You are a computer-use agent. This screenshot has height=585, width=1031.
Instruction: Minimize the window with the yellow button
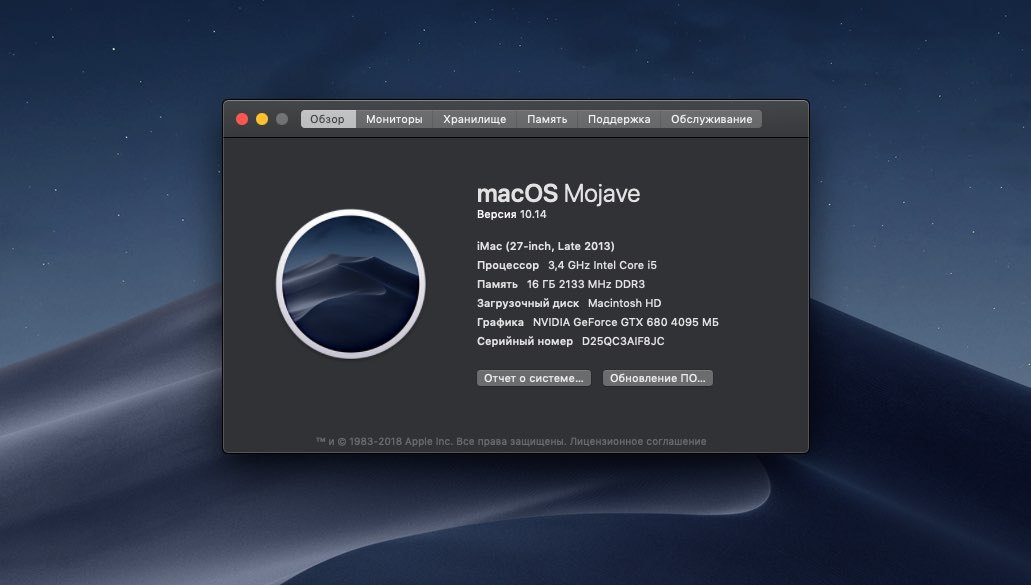tap(262, 119)
